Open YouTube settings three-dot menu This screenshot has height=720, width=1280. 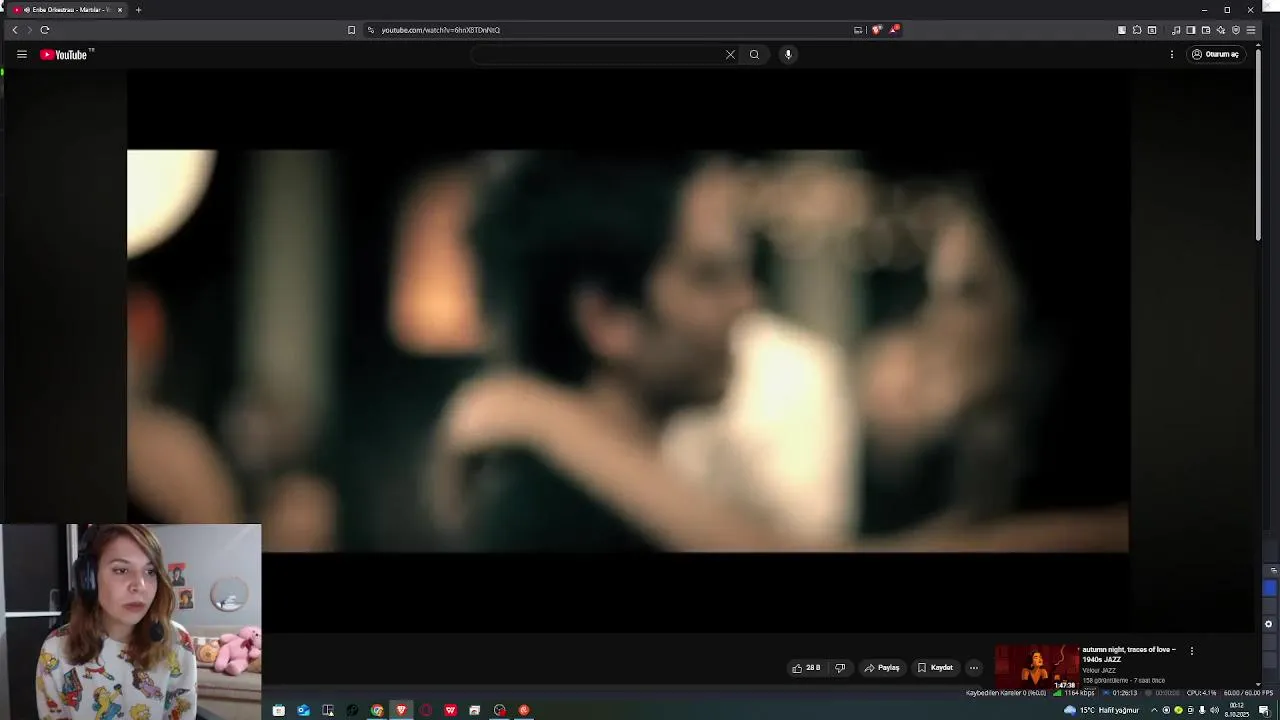tap(1172, 55)
